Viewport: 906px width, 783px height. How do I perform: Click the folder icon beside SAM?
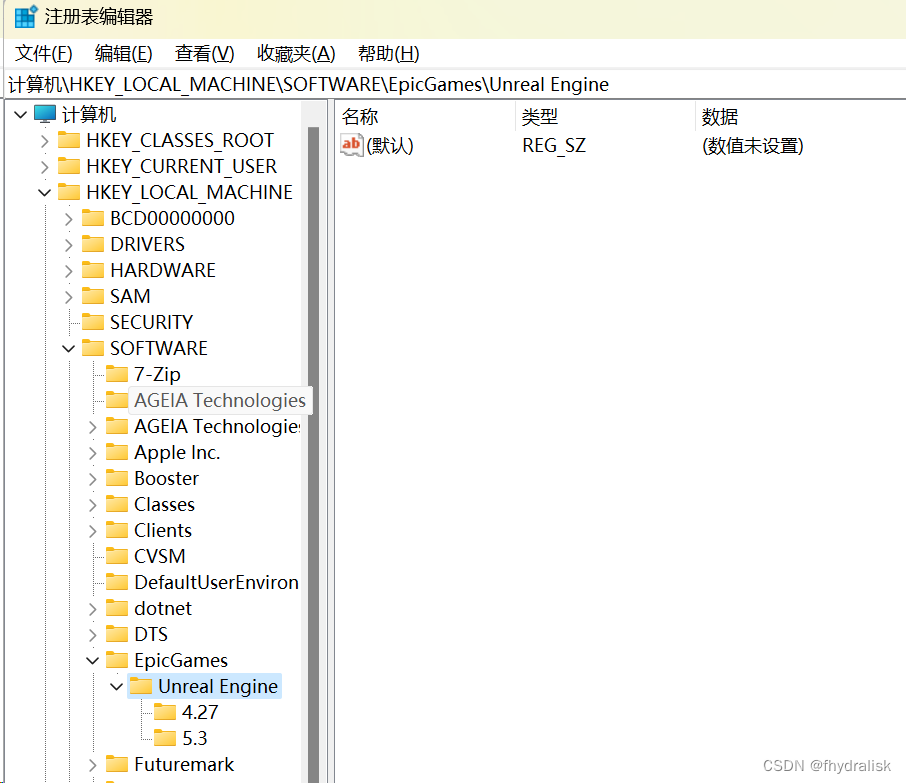[x=93, y=296]
